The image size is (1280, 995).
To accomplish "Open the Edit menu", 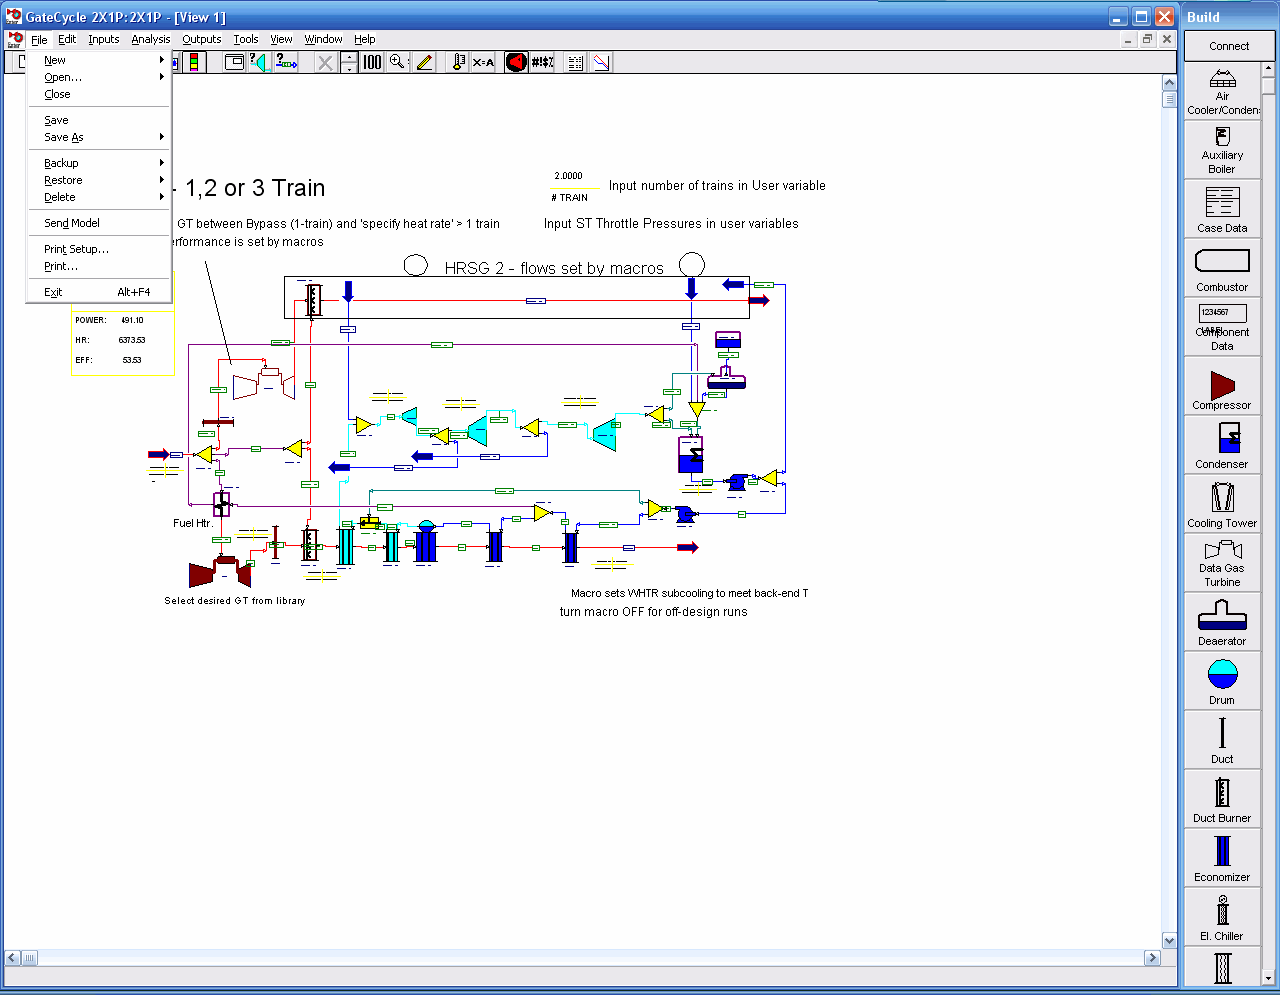I will (x=67, y=39).
